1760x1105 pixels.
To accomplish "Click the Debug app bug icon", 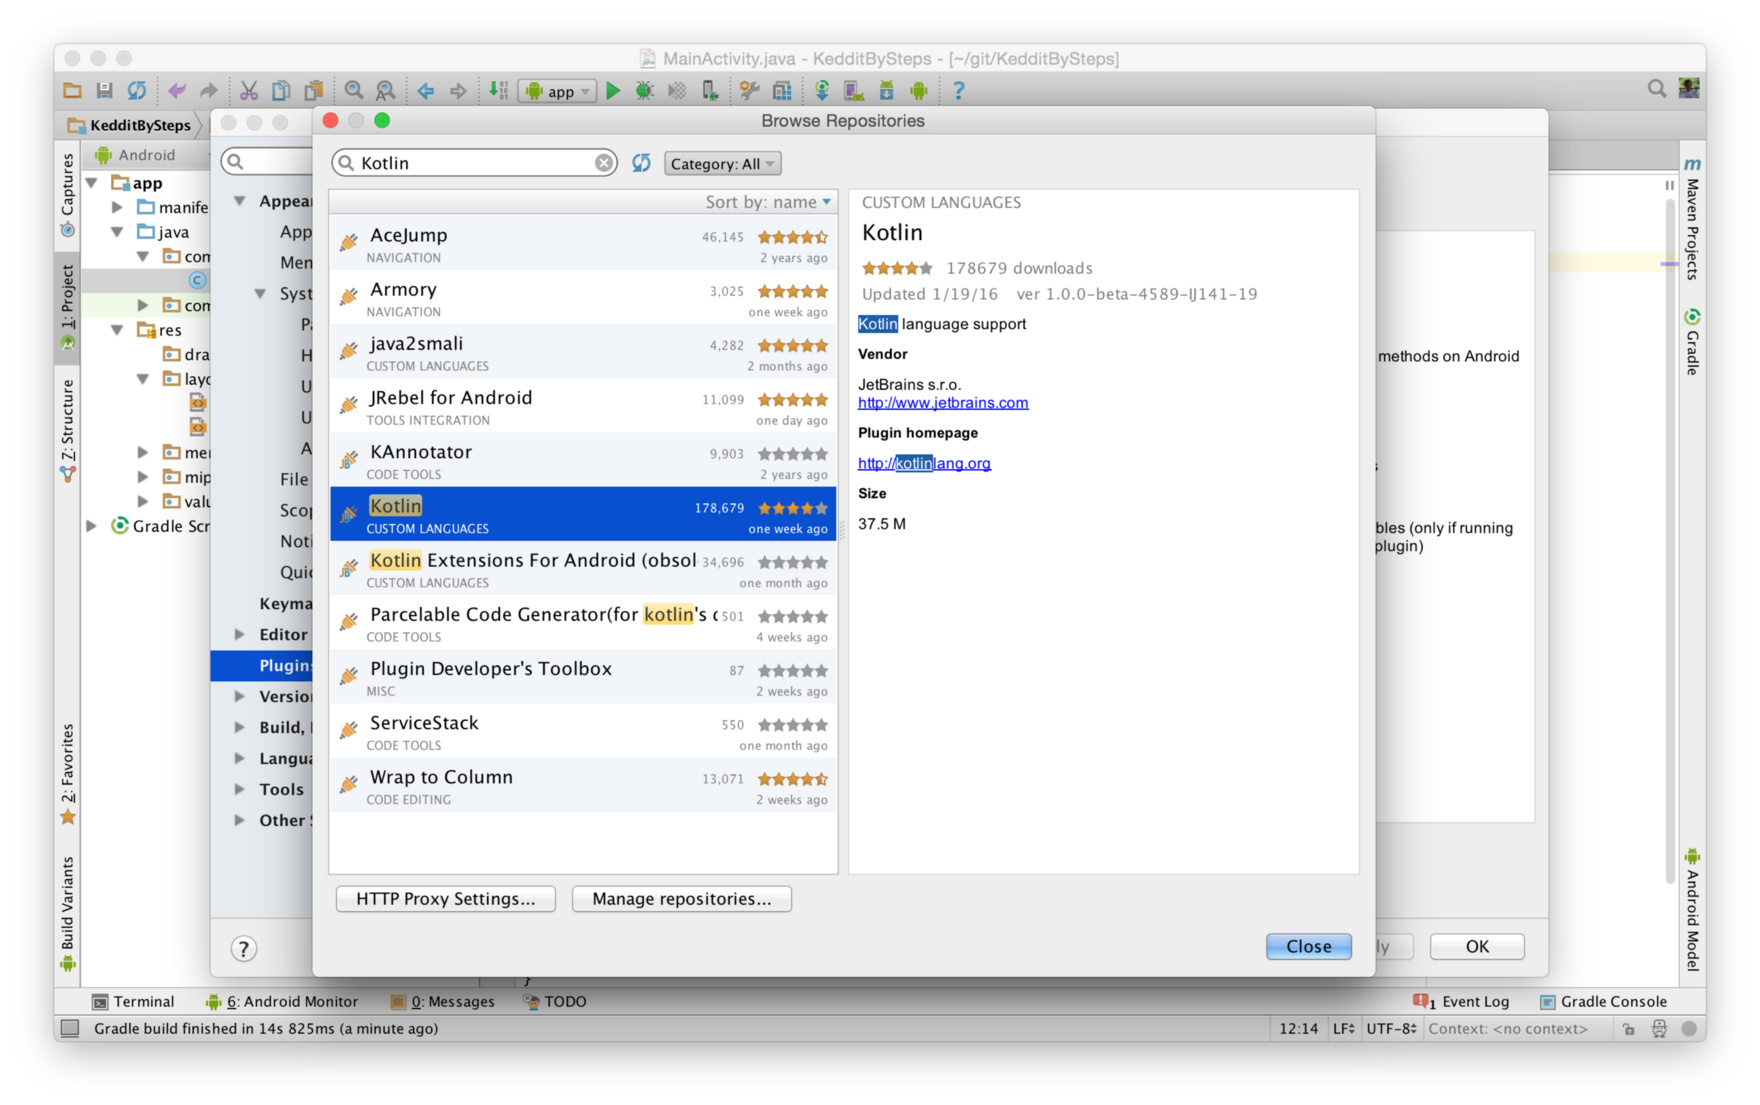I will click(645, 91).
